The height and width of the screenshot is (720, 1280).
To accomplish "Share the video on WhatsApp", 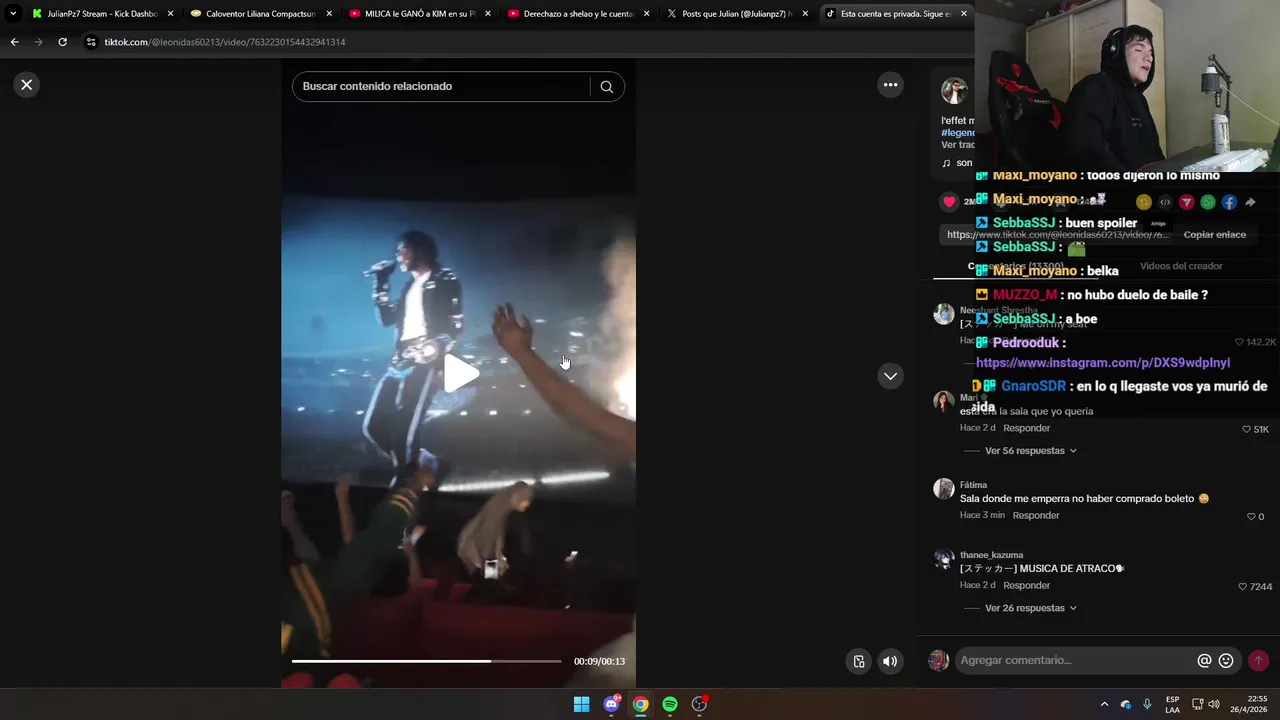I will tap(1208, 202).
